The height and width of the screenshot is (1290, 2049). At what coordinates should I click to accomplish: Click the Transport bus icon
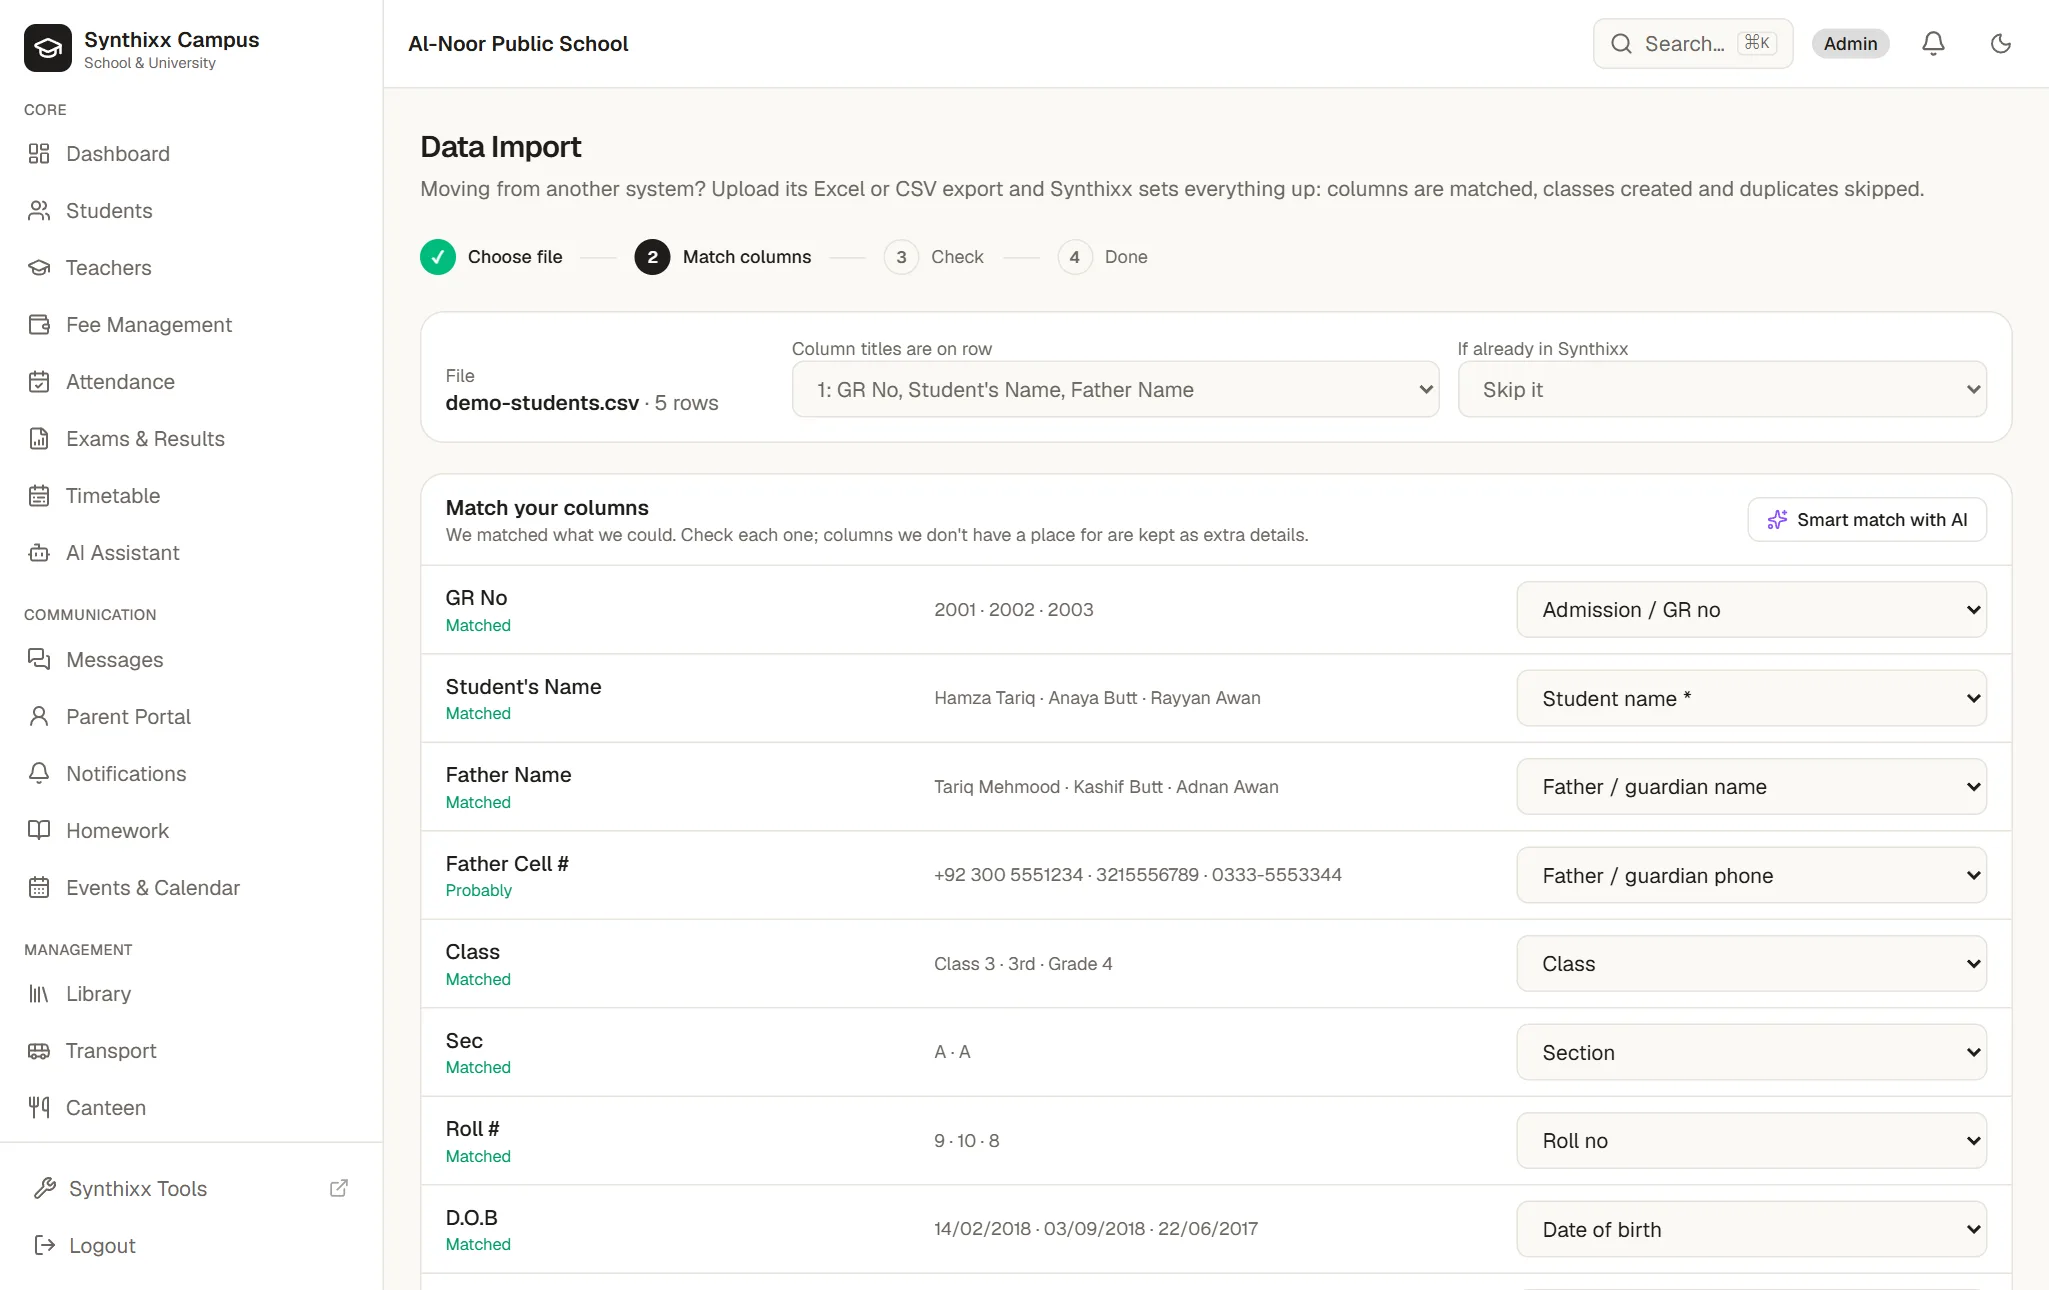point(39,1050)
